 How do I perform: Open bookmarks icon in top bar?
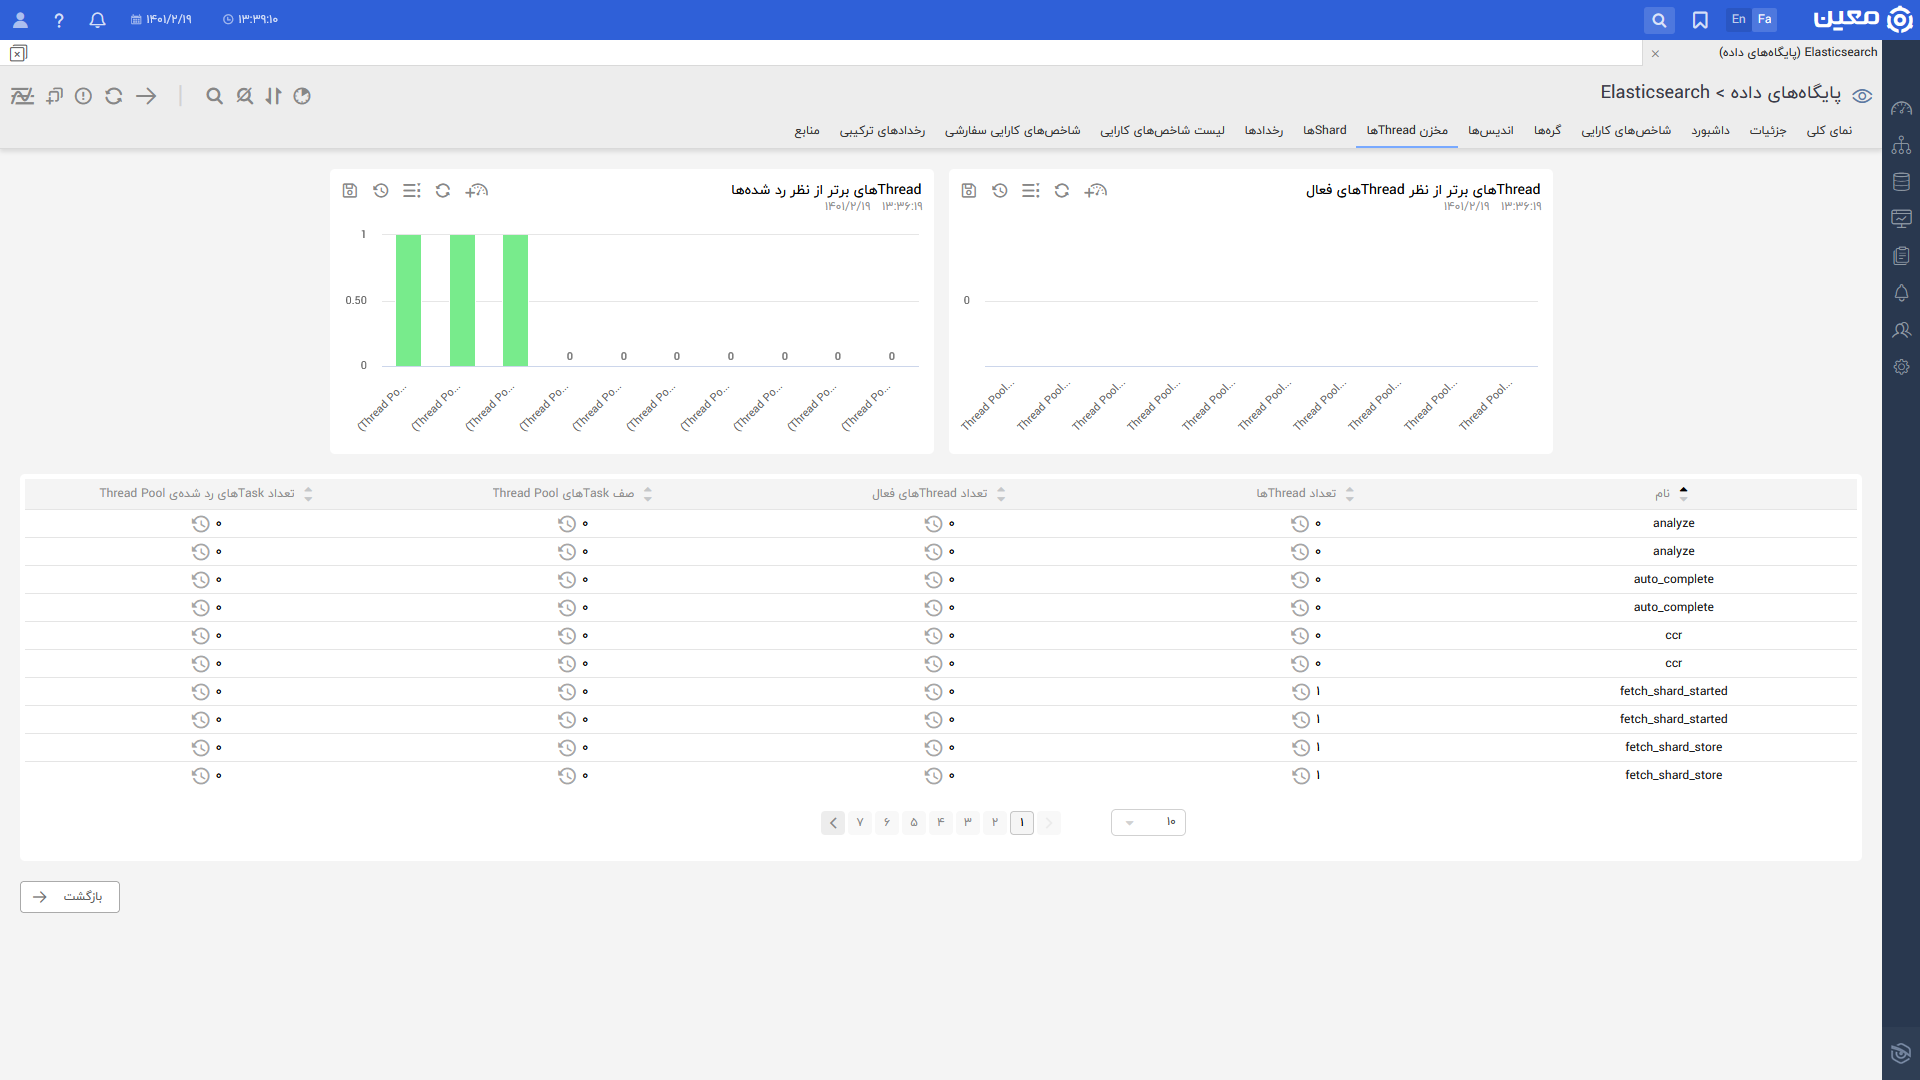click(1700, 20)
